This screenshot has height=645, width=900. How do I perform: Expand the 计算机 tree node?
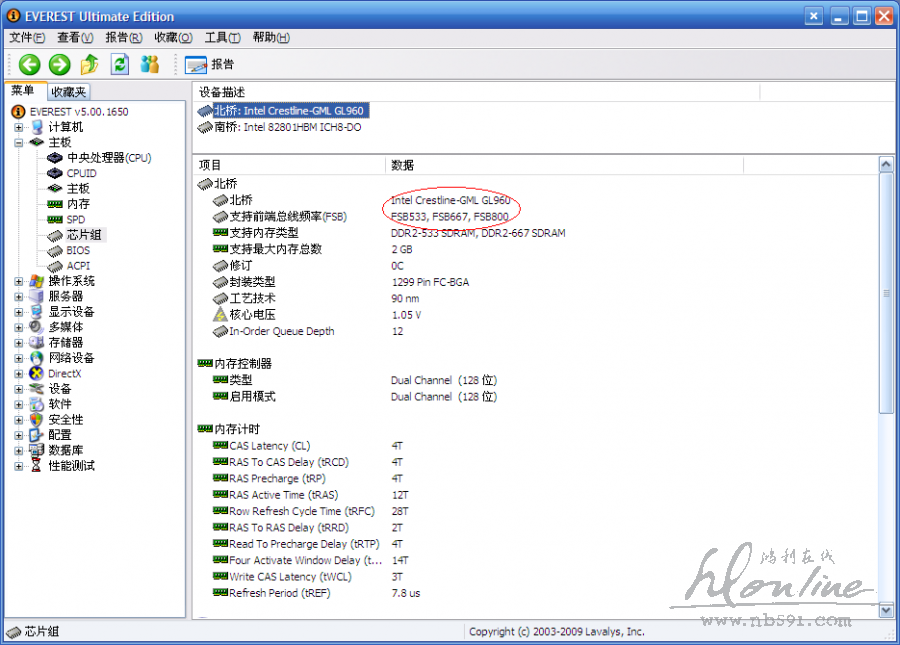coord(19,127)
